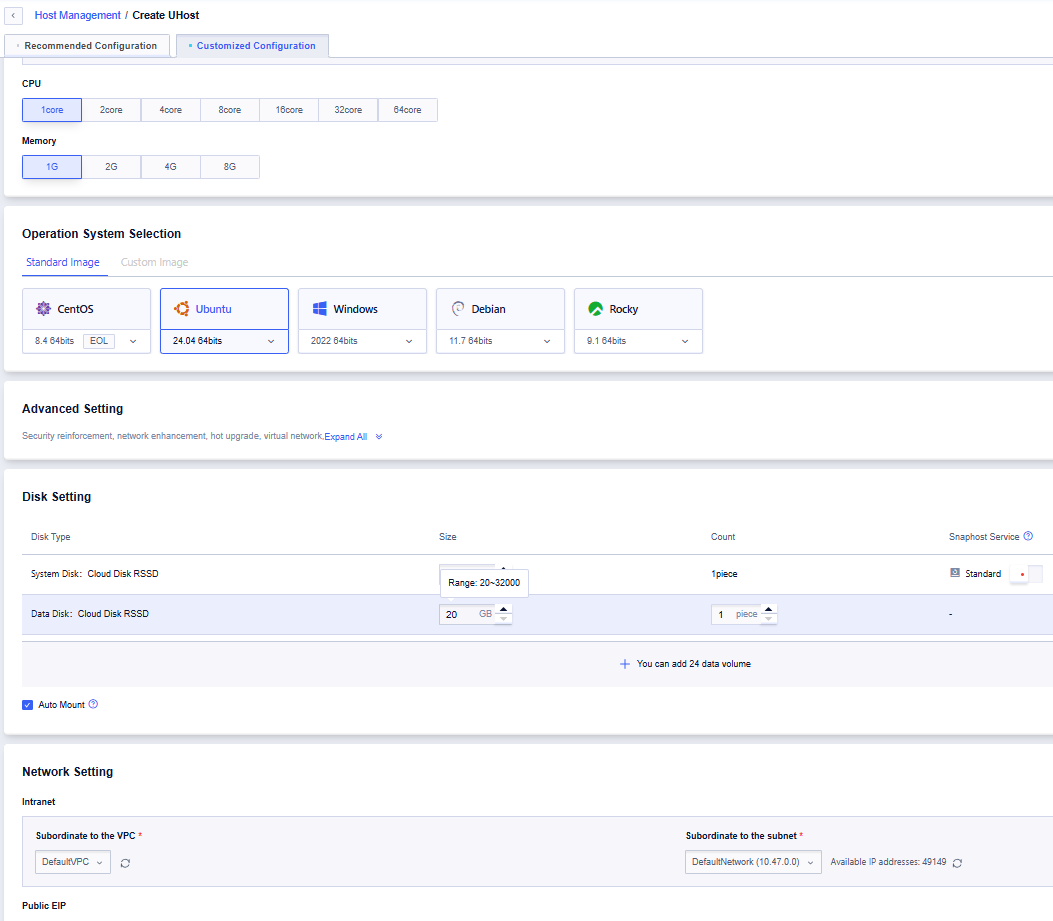This screenshot has width=1053, height=921.
Task: Open the Windows 2022 64bits version dropdown
Action: pyautogui.click(x=363, y=341)
